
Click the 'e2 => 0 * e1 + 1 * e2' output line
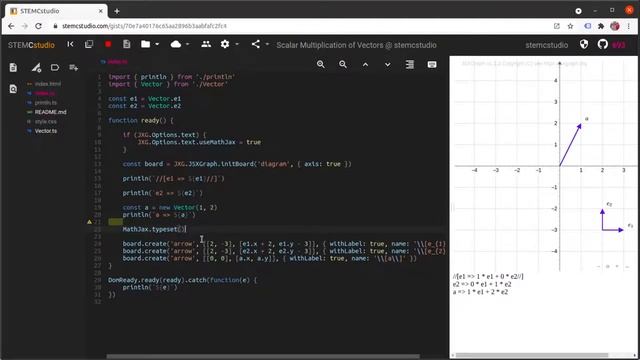pos(482,284)
